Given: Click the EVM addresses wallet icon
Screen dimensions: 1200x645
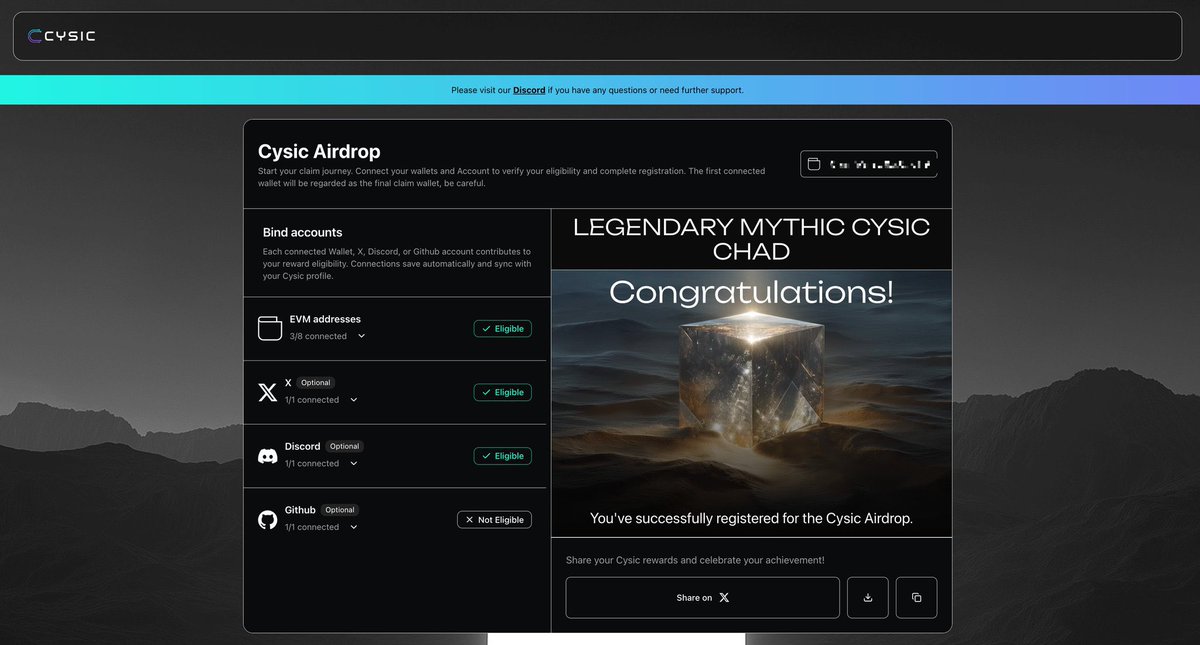Looking at the screenshot, I should [270, 328].
